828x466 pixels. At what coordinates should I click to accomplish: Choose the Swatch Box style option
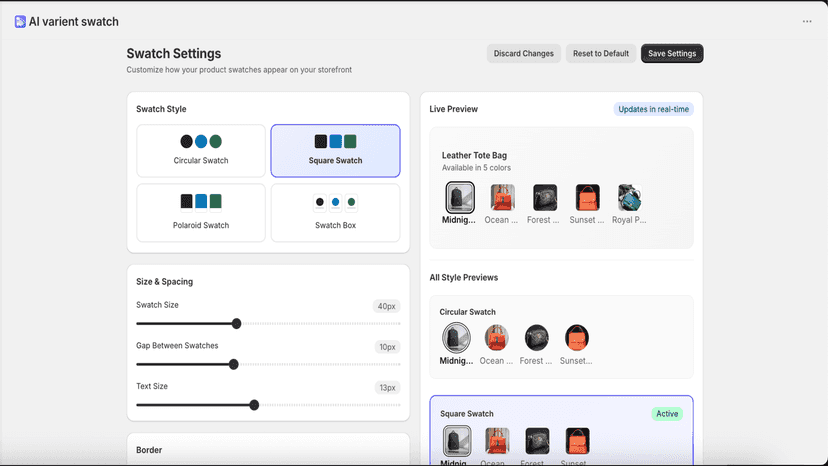point(335,212)
